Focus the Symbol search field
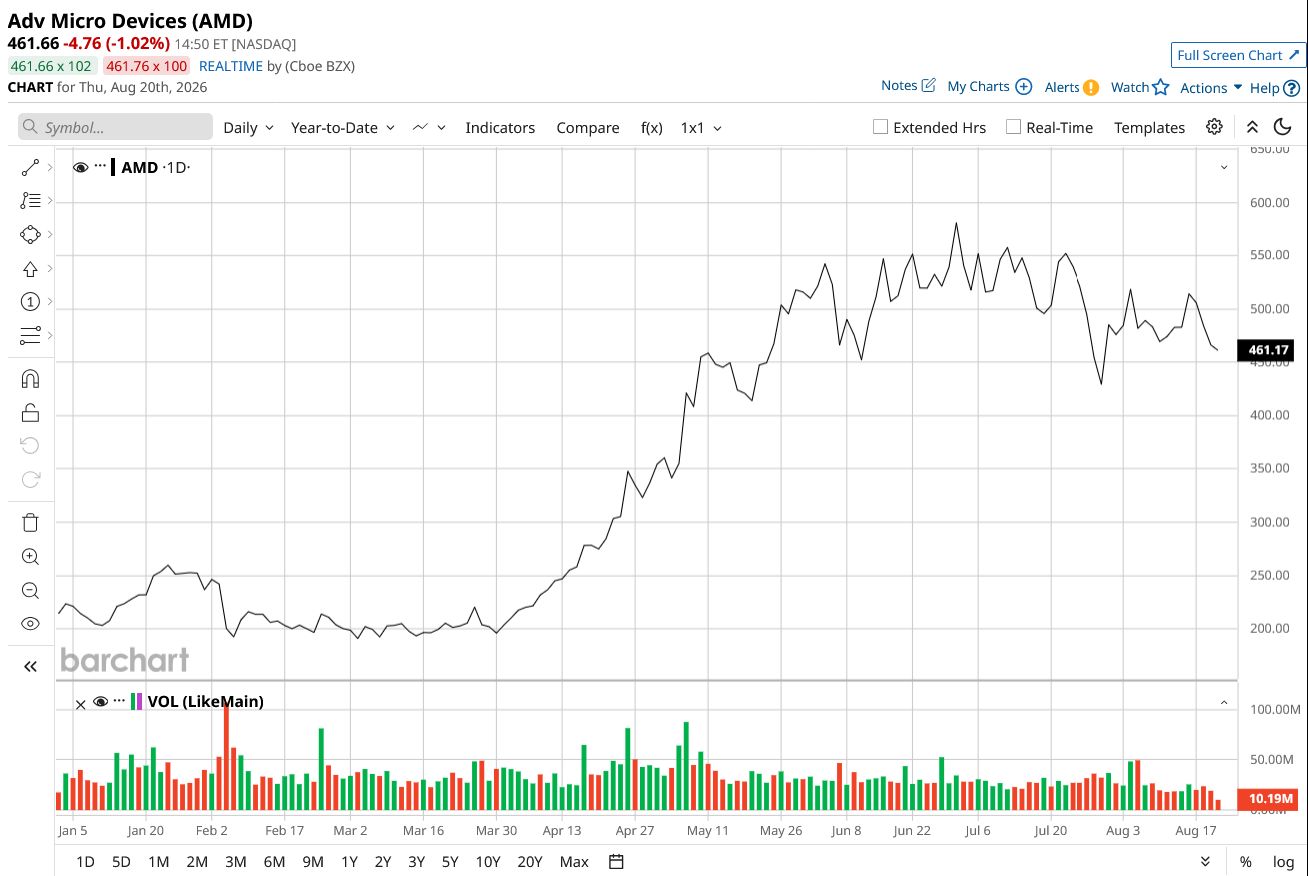 coord(115,127)
